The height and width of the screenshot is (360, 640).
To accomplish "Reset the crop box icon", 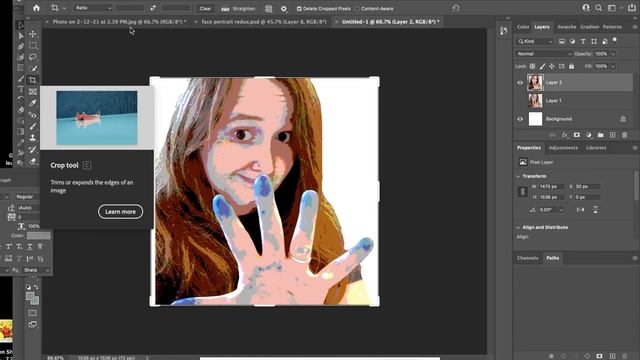I will [x=456, y=8].
